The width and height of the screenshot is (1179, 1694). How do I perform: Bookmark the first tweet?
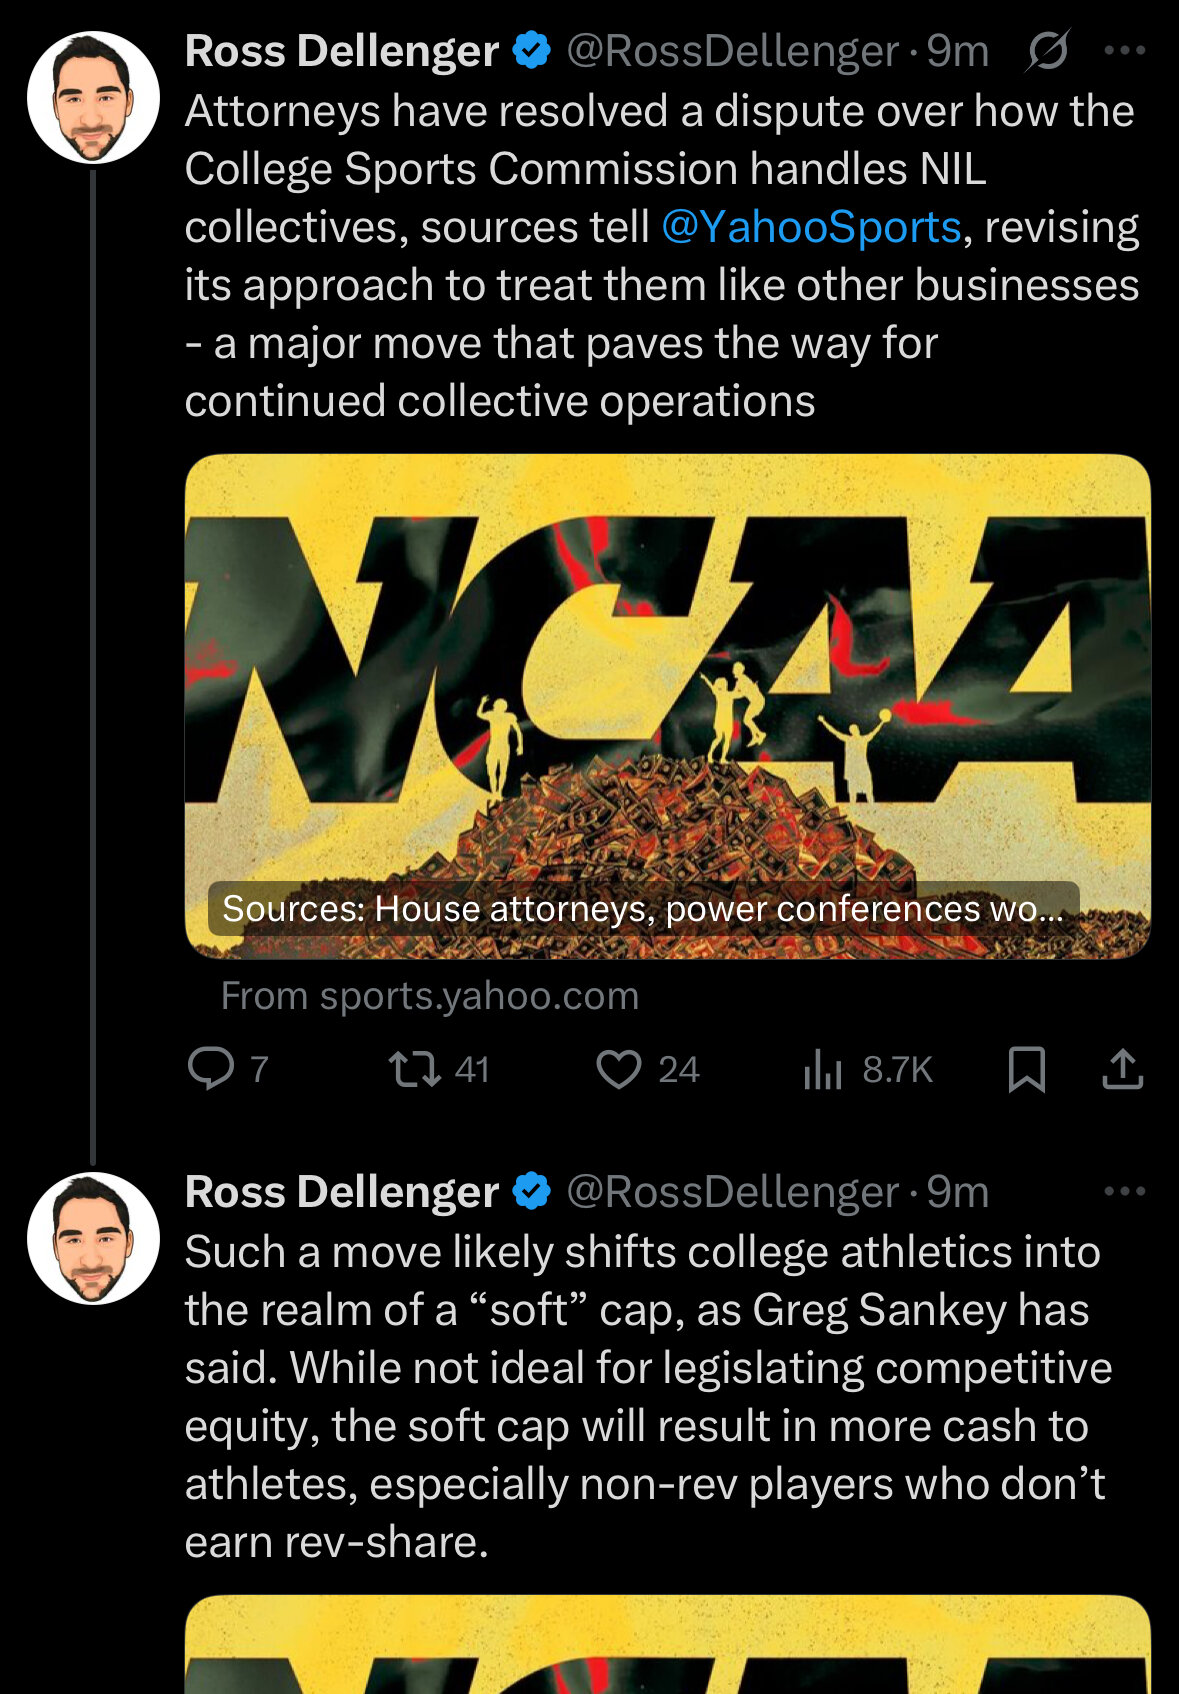pos(1026,1069)
